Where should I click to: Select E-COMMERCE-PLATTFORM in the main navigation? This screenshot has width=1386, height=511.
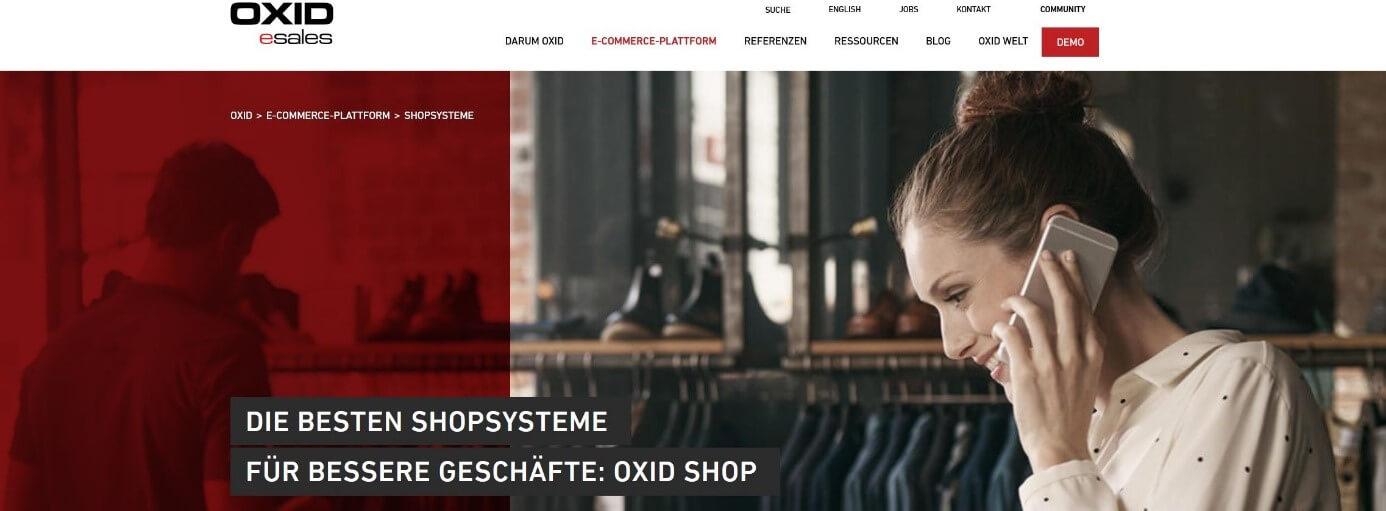point(654,42)
